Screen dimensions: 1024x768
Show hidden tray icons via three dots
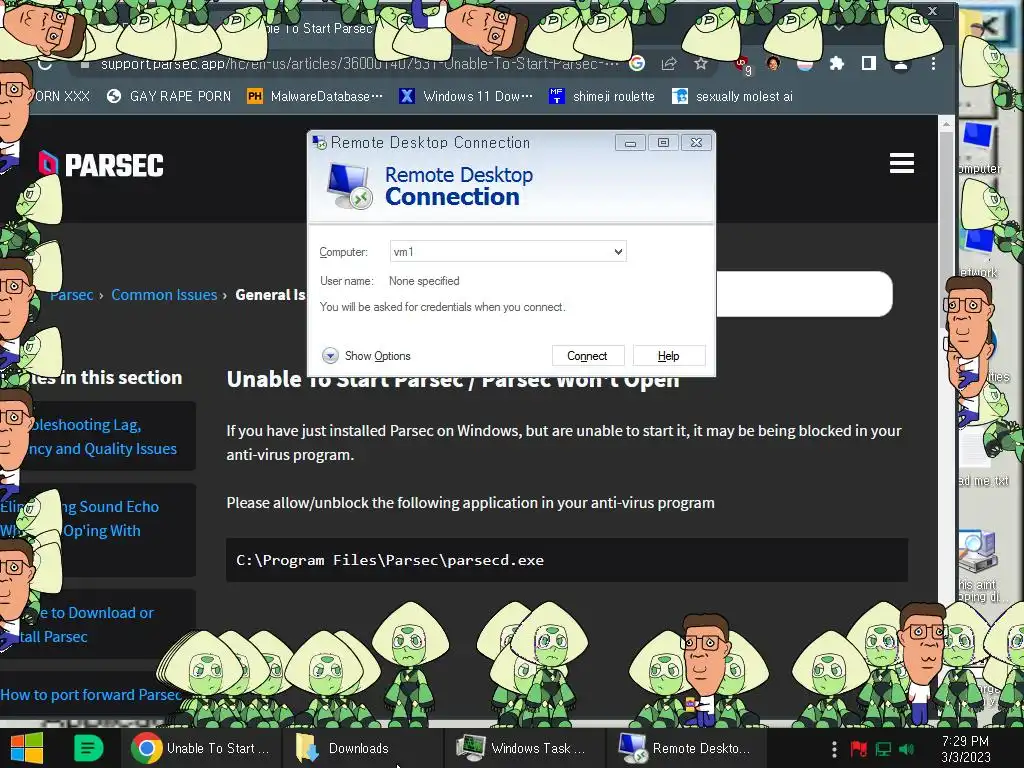point(834,748)
